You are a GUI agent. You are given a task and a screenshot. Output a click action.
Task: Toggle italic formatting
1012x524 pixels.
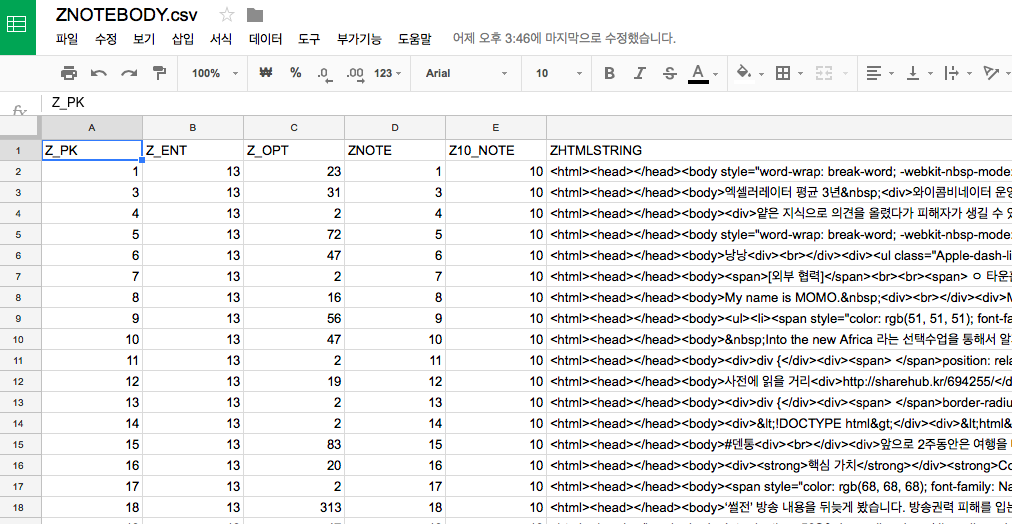click(x=640, y=74)
